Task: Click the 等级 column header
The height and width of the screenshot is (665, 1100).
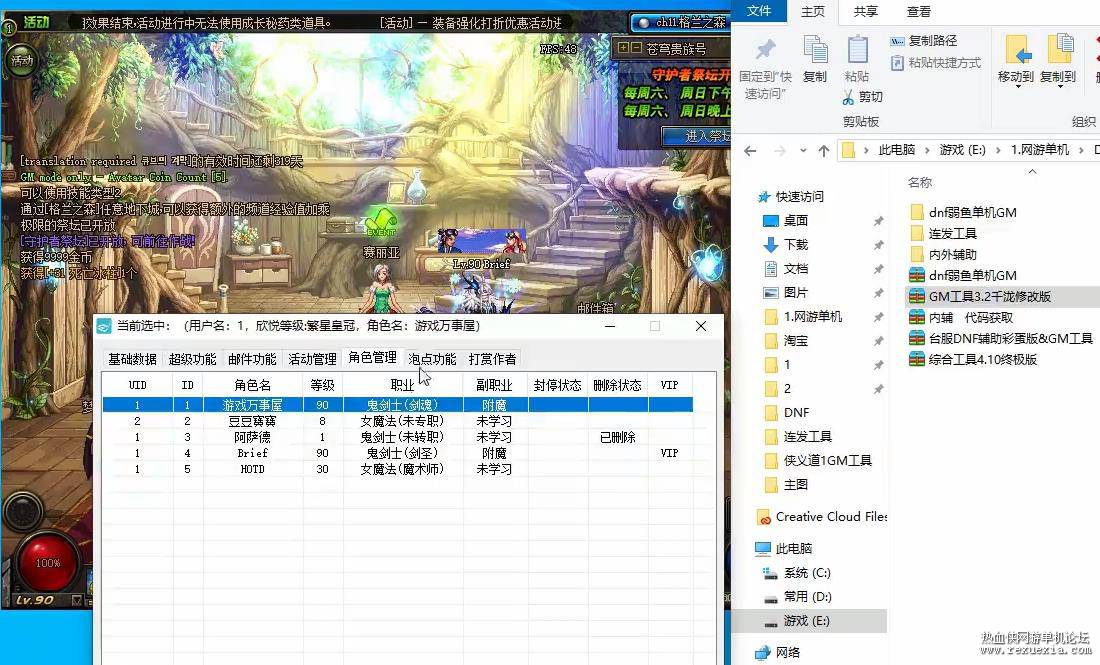Action: 323,385
